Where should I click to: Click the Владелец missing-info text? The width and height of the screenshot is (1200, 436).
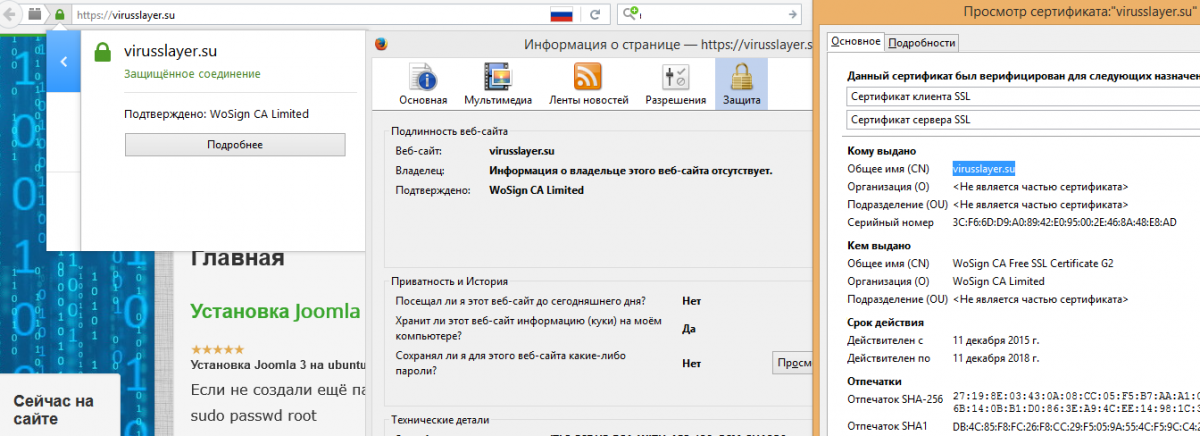[631, 171]
